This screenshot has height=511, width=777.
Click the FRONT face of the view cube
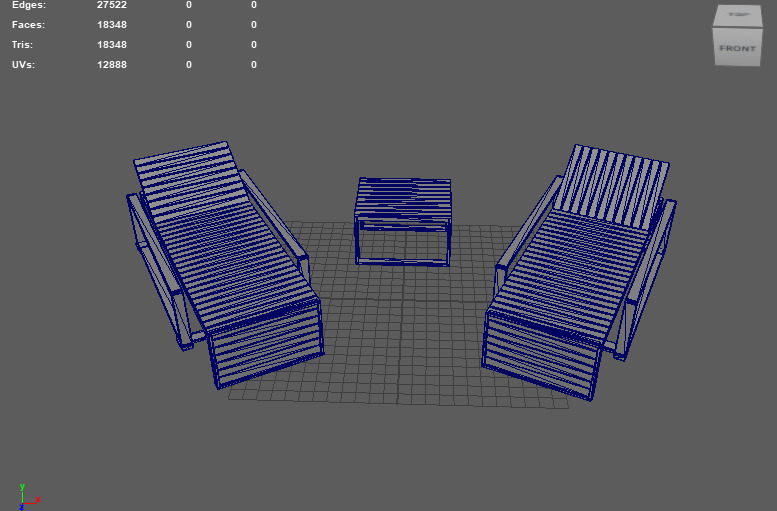click(737, 48)
